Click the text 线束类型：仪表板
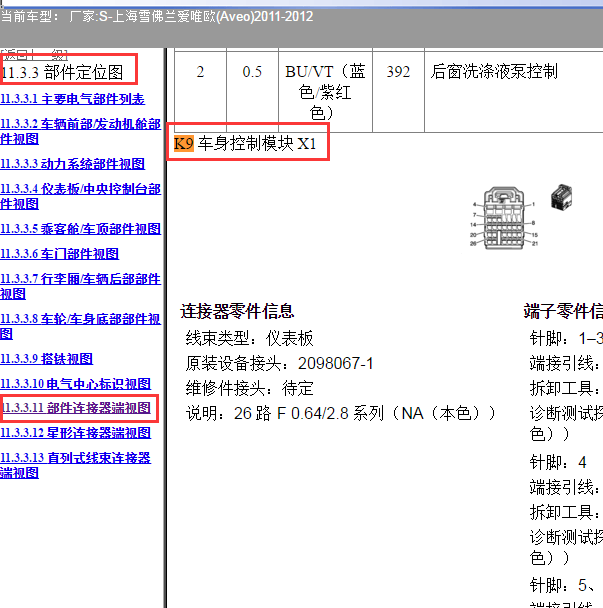The height and width of the screenshot is (608, 603). point(249,339)
